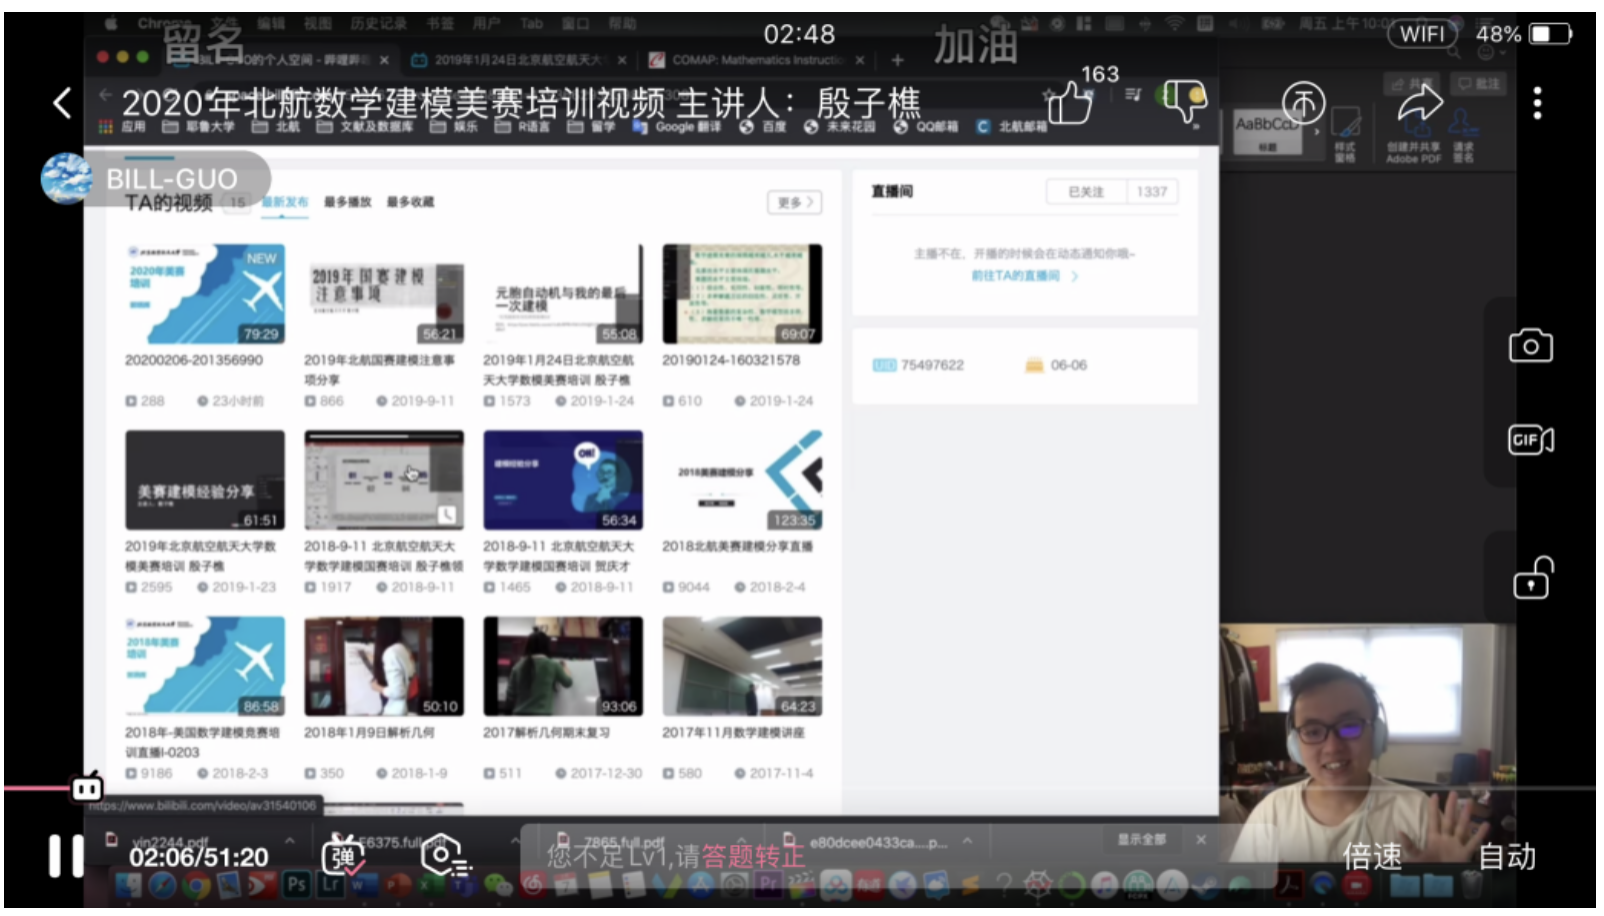This screenshot has height=916, width=1604.
Task: Open the QQ邮箱 bookmark
Action: [925, 127]
